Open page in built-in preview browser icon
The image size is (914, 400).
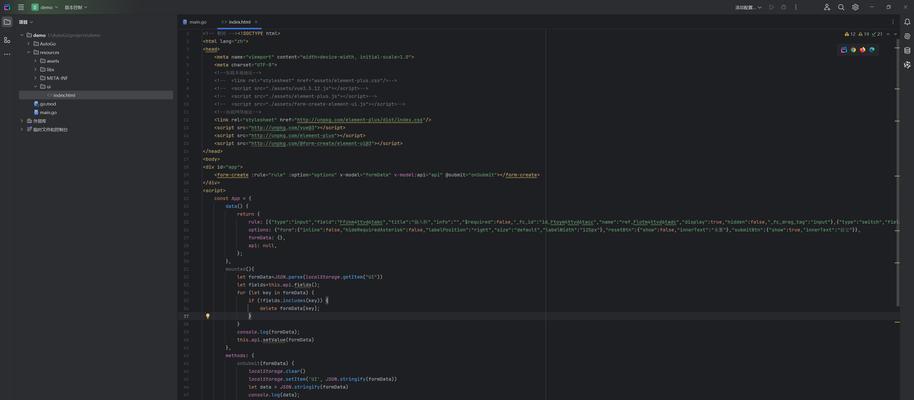tap(844, 50)
